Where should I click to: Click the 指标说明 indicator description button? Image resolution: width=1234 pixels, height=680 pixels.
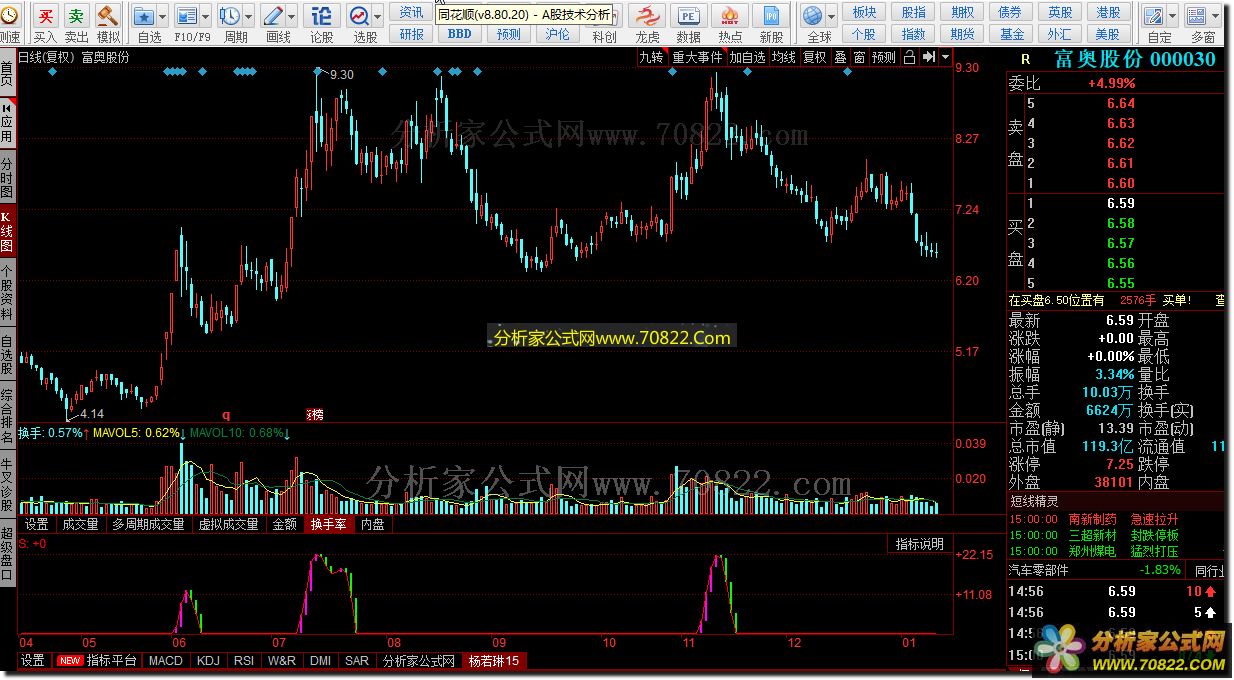coord(919,544)
